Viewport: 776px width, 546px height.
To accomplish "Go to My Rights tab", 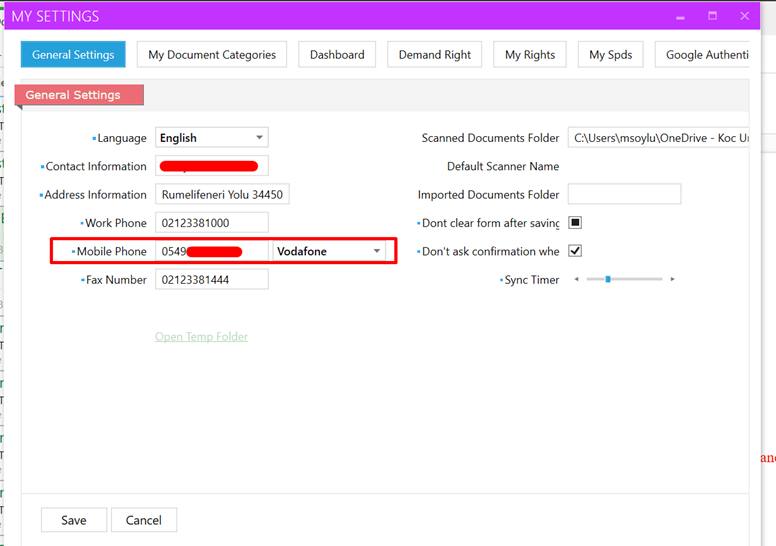I will click(530, 55).
